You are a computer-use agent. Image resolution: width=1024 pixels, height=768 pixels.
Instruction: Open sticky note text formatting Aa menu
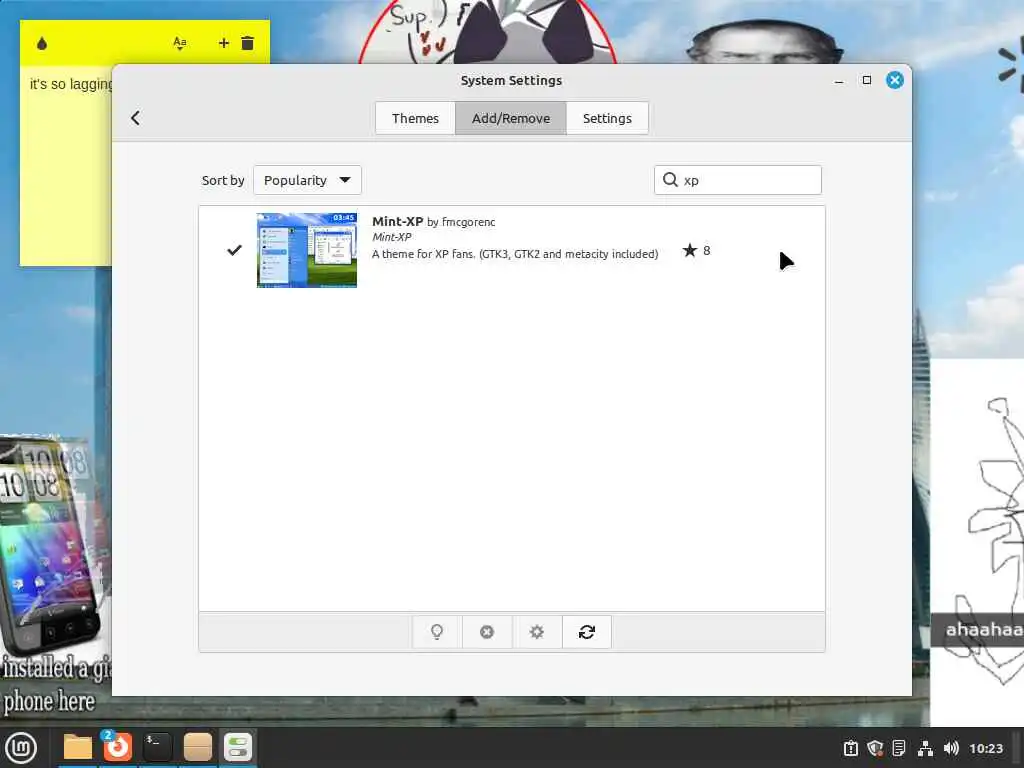180,44
